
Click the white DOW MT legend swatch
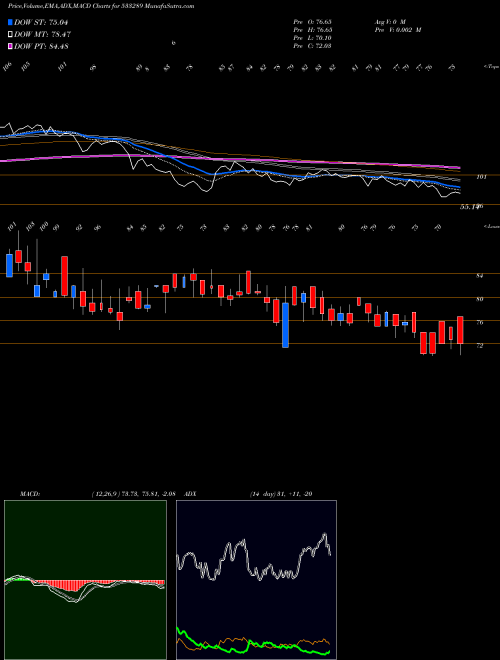[11, 35]
